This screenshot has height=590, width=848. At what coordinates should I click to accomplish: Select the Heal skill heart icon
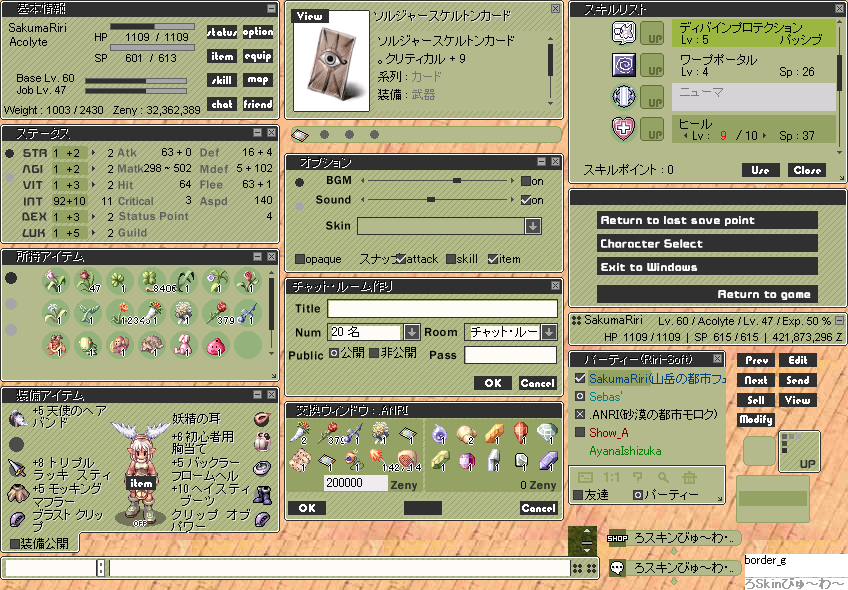624,128
